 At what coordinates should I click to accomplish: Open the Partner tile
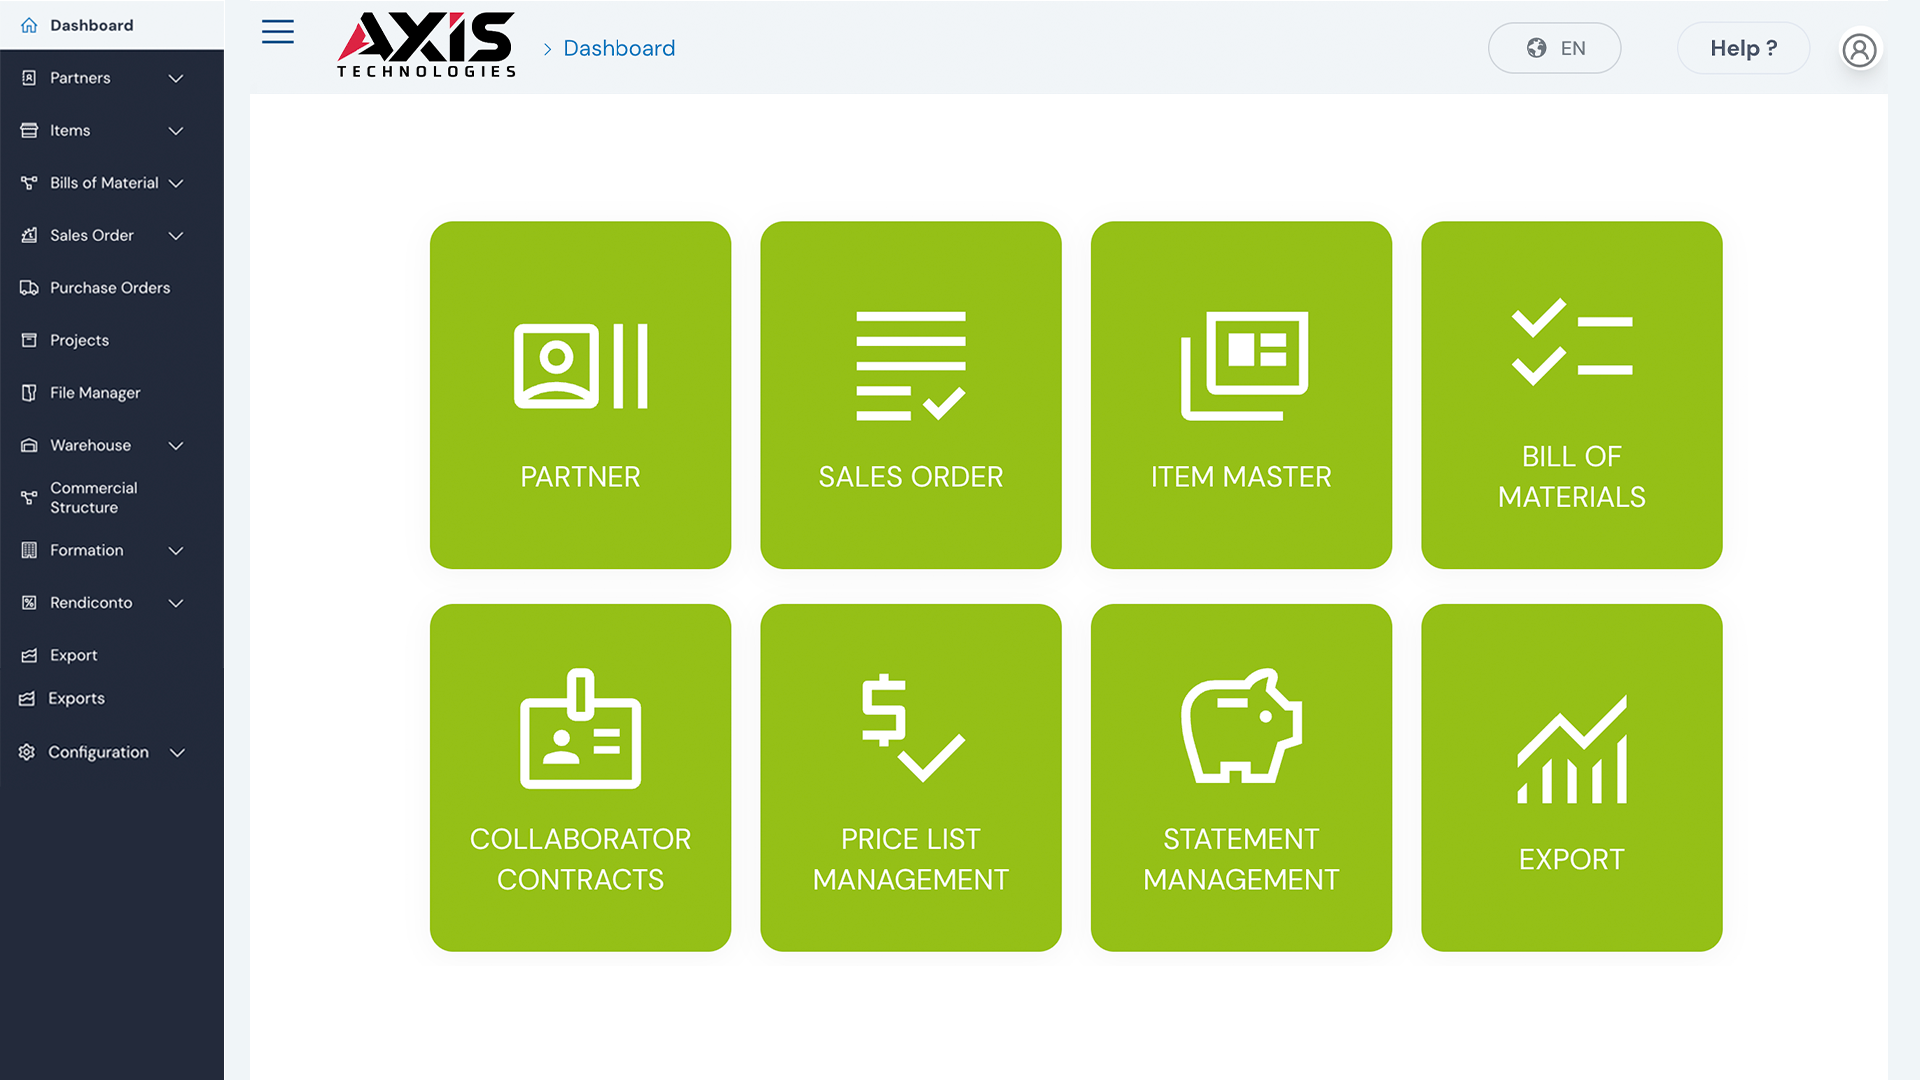pyautogui.click(x=580, y=395)
